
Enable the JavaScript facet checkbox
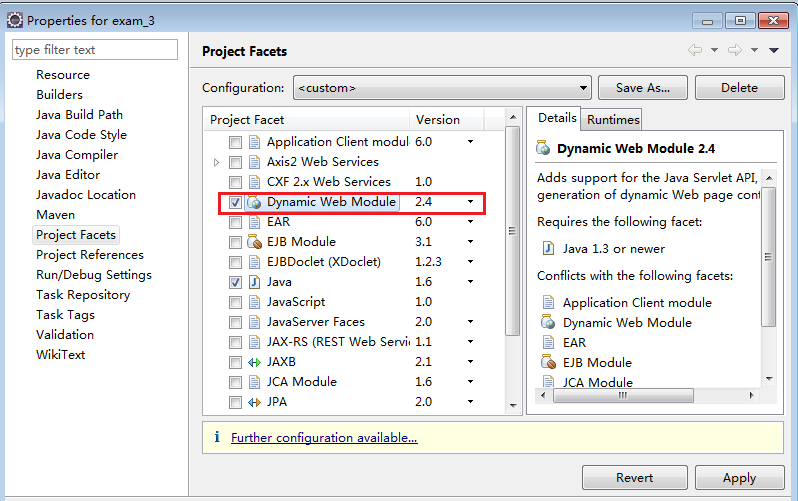point(235,302)
